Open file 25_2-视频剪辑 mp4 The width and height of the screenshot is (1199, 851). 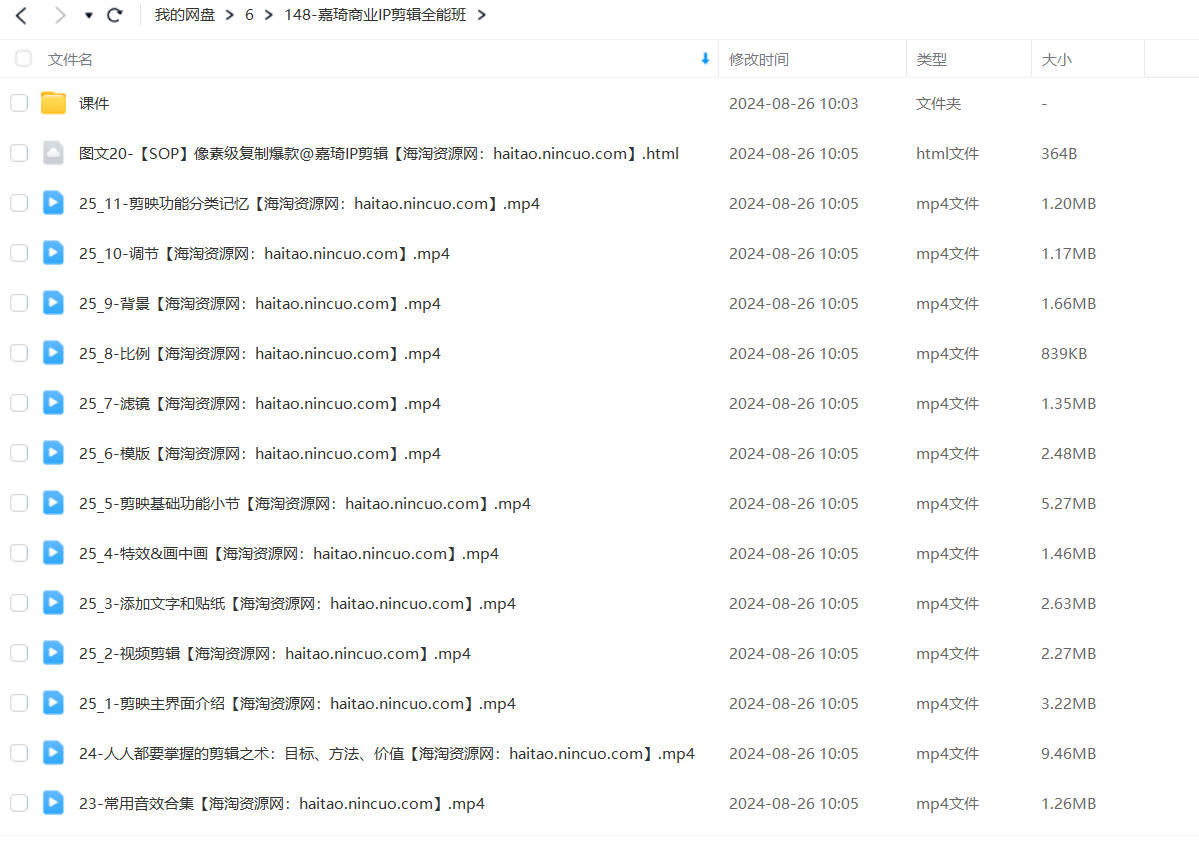275,653
